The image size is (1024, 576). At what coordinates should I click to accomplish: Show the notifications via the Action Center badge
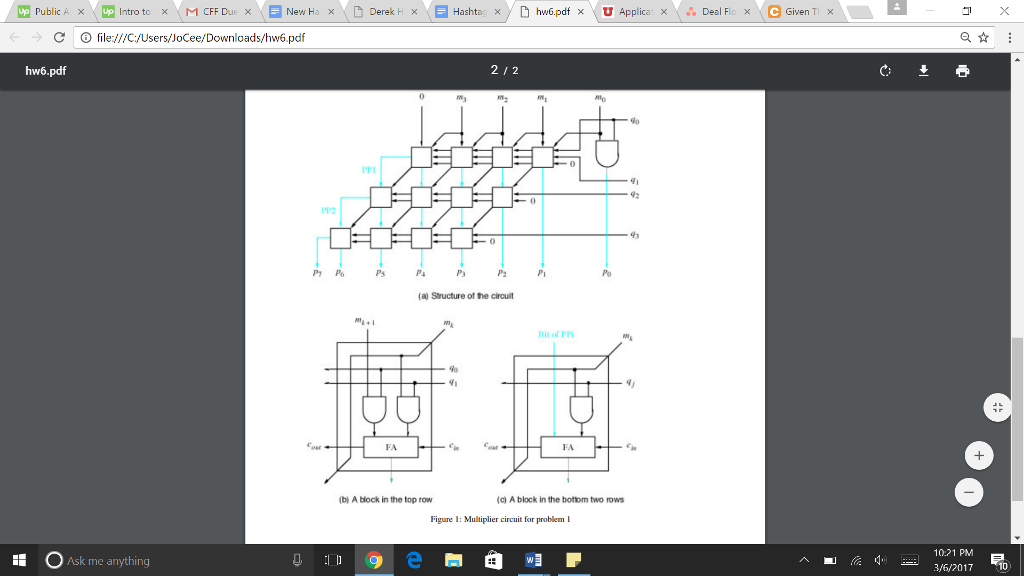(x=997, y=560)
